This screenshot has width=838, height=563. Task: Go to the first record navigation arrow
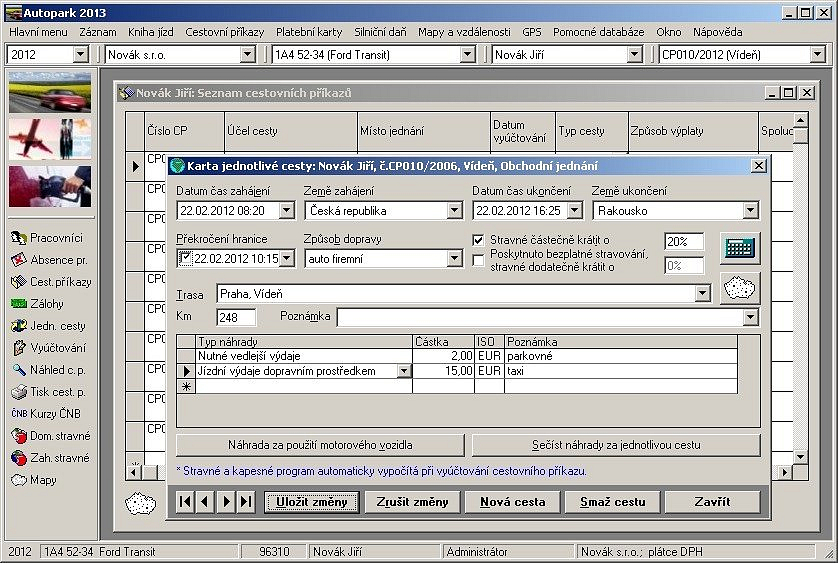click(x=185, y=502)
